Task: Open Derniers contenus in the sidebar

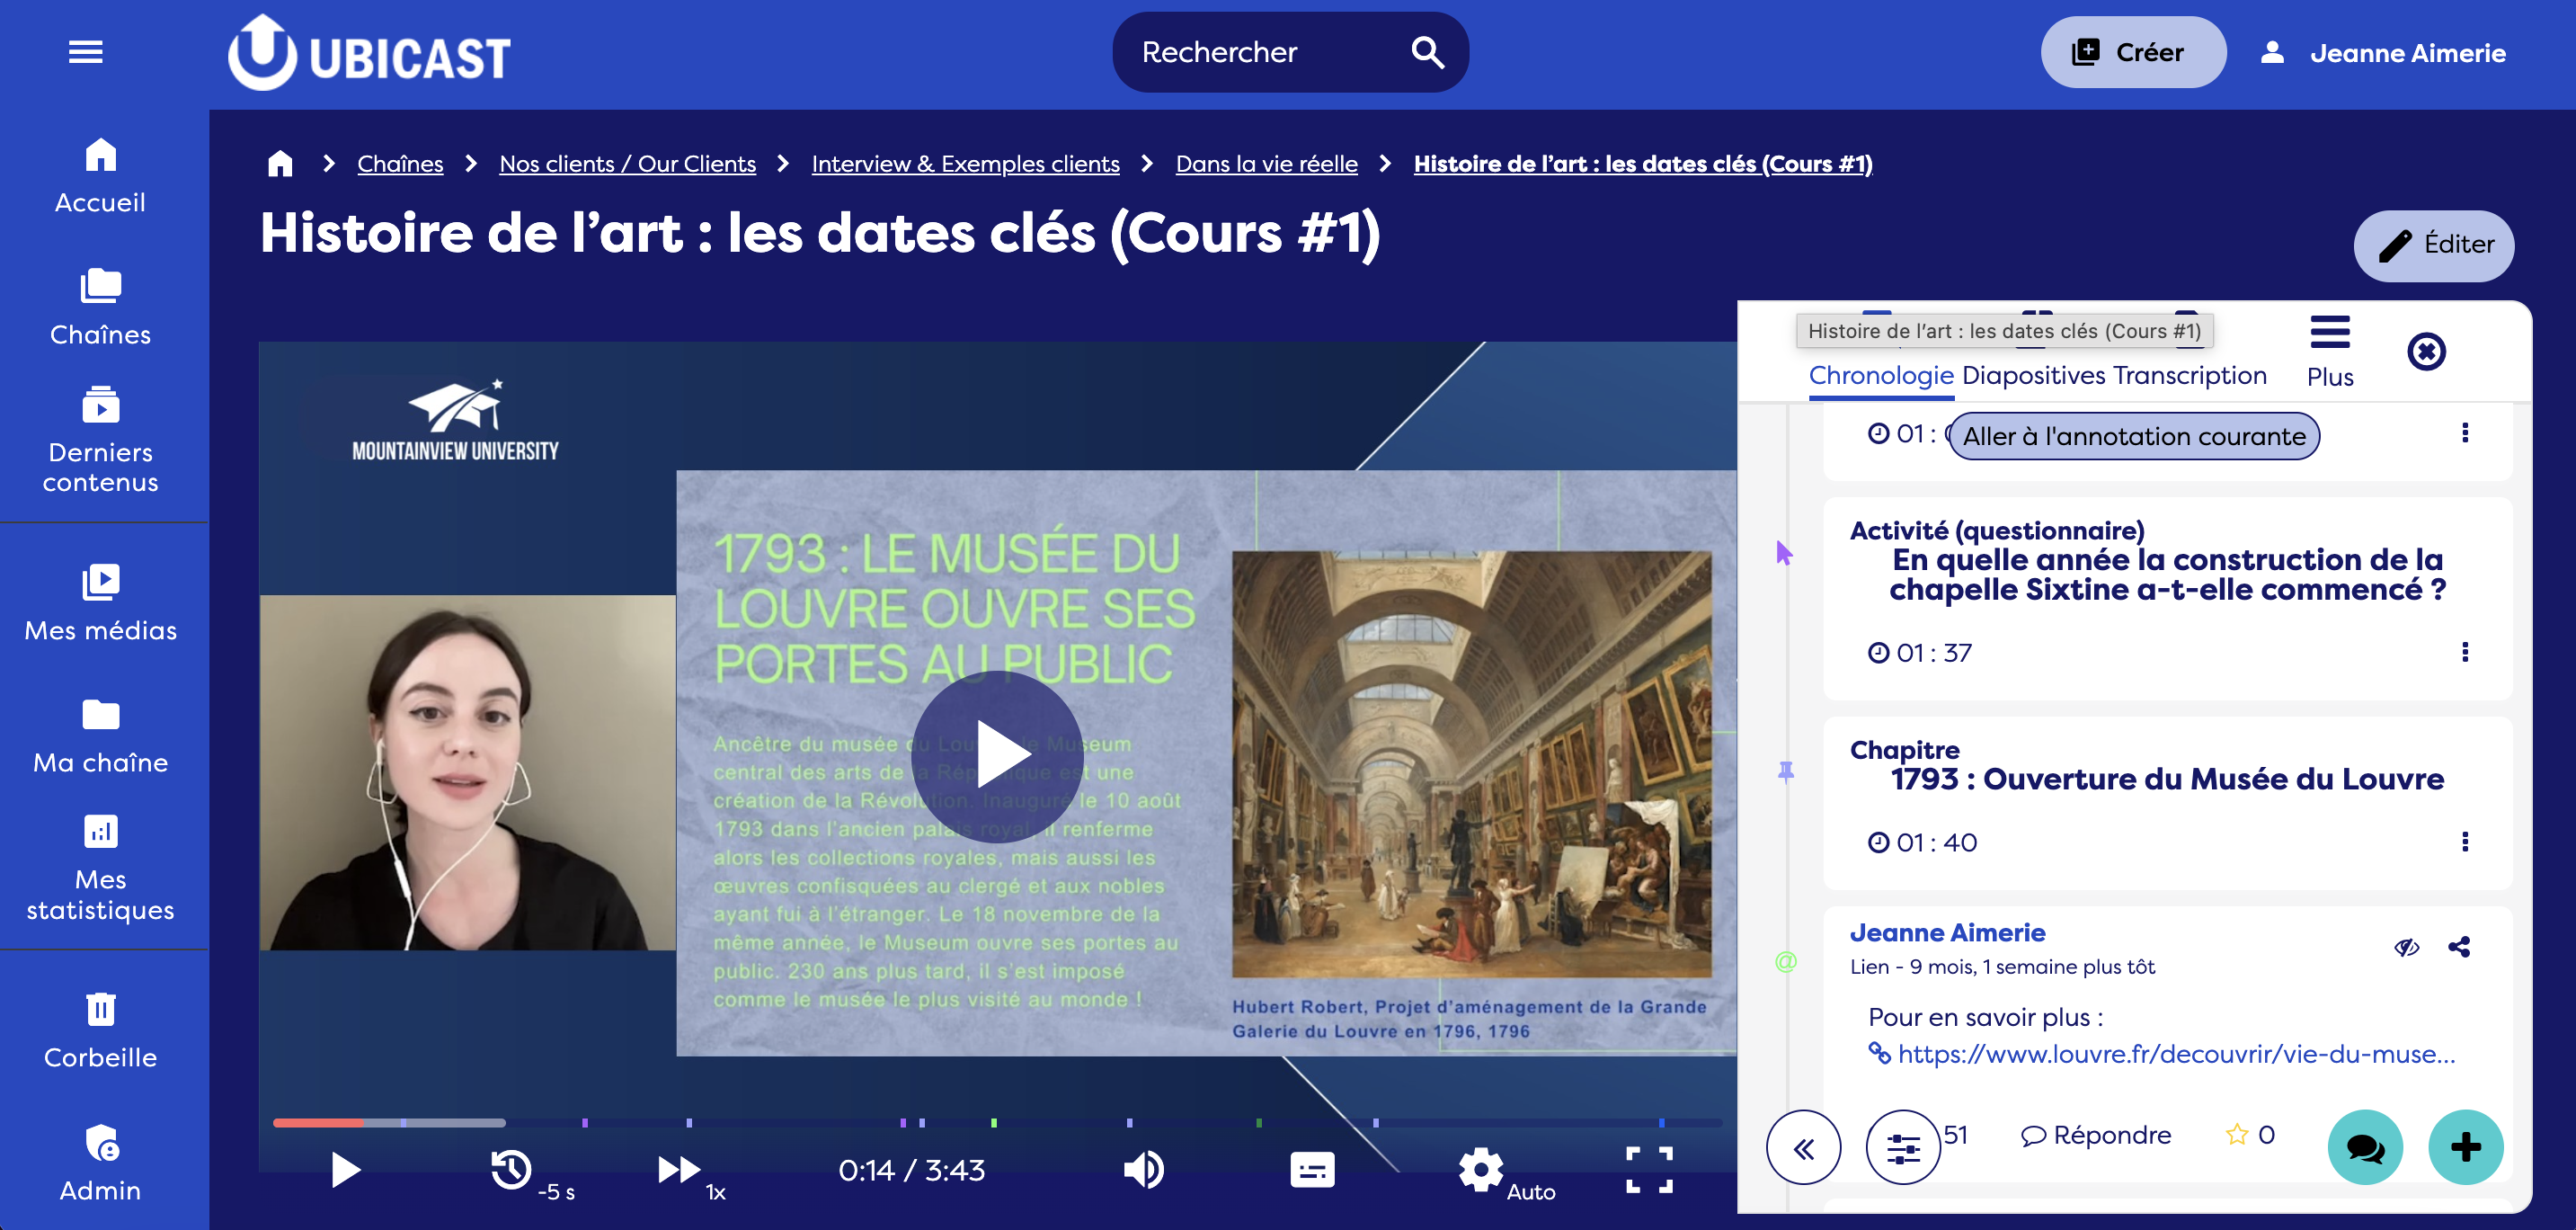Action: [100, 440]
